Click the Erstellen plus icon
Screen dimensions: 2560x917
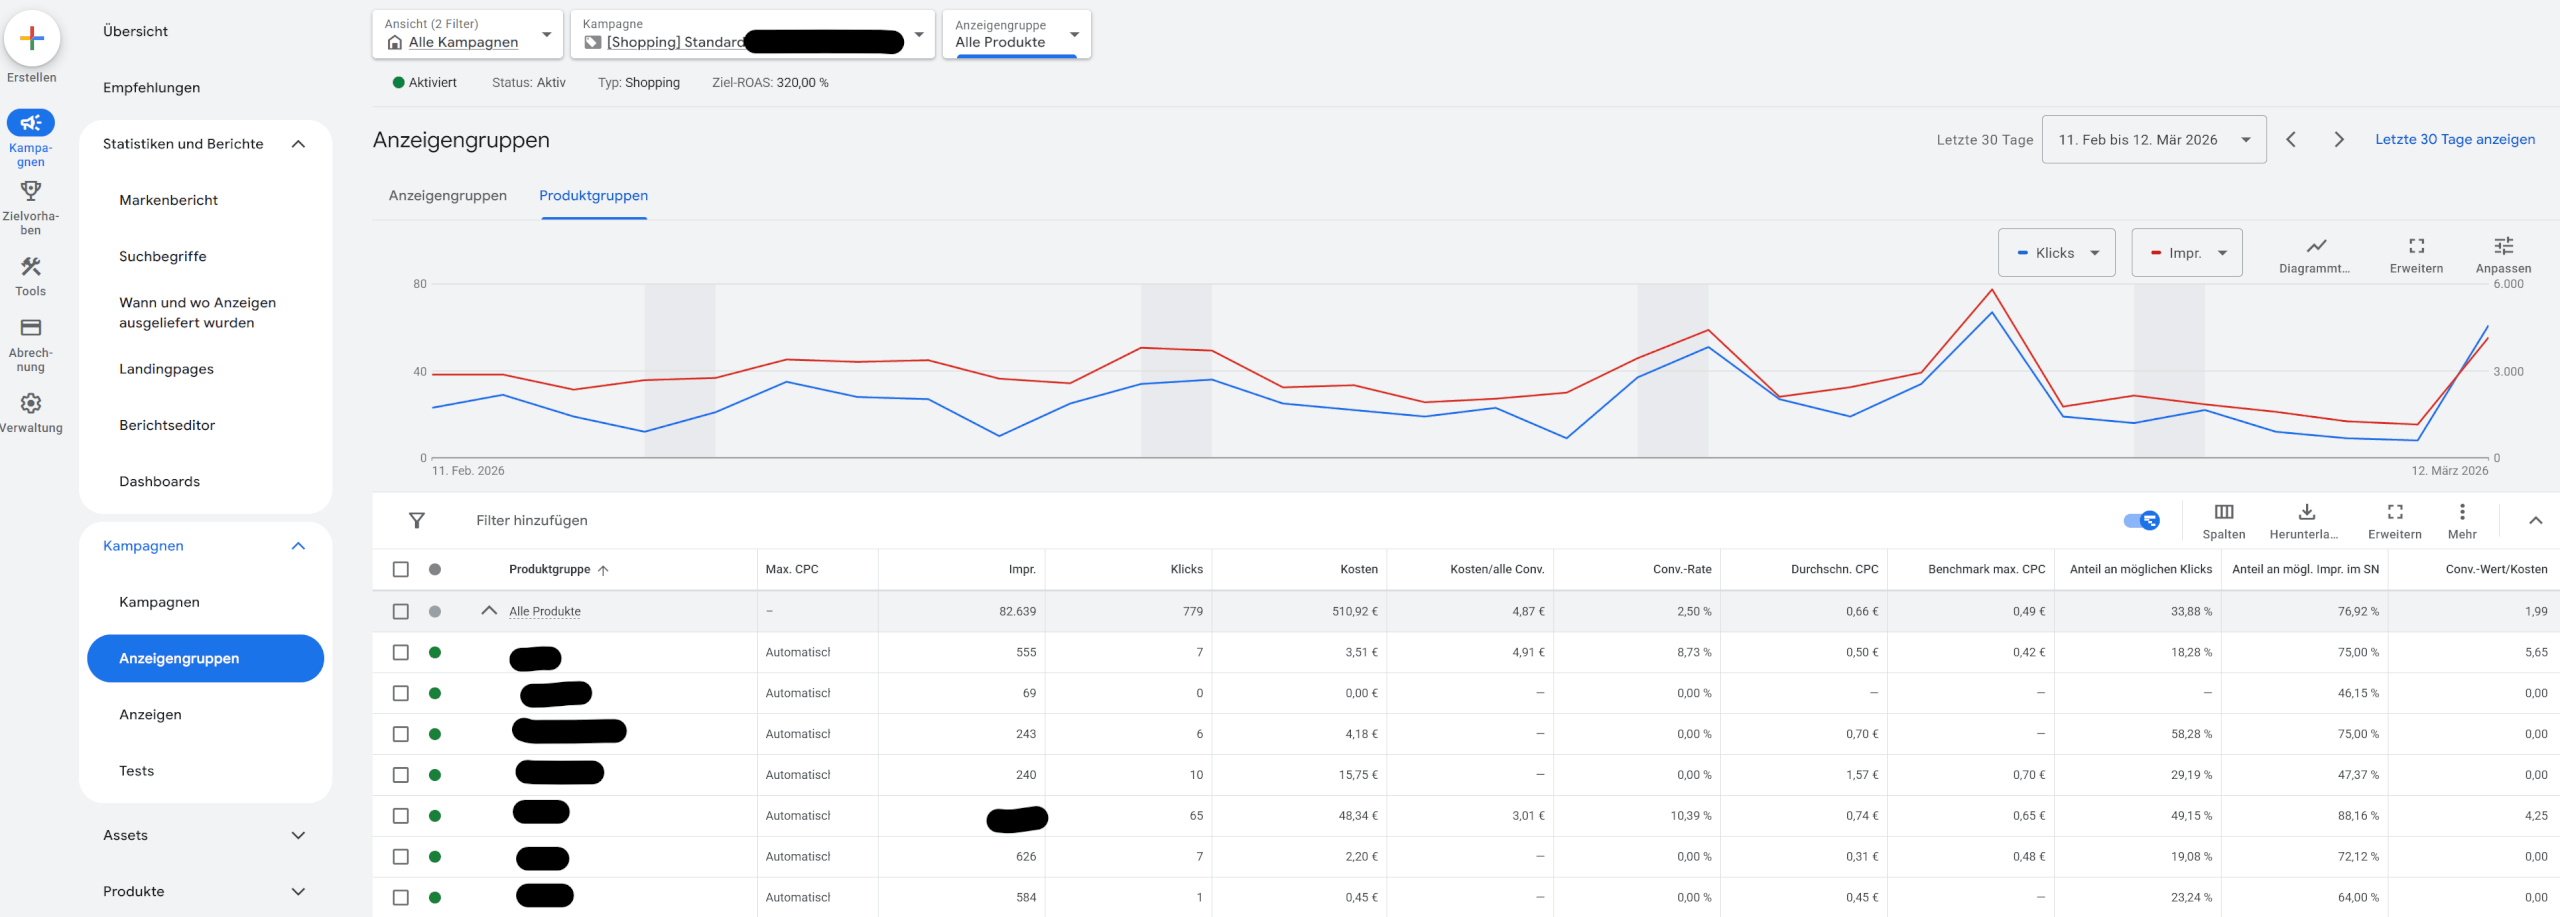point(33,38)
